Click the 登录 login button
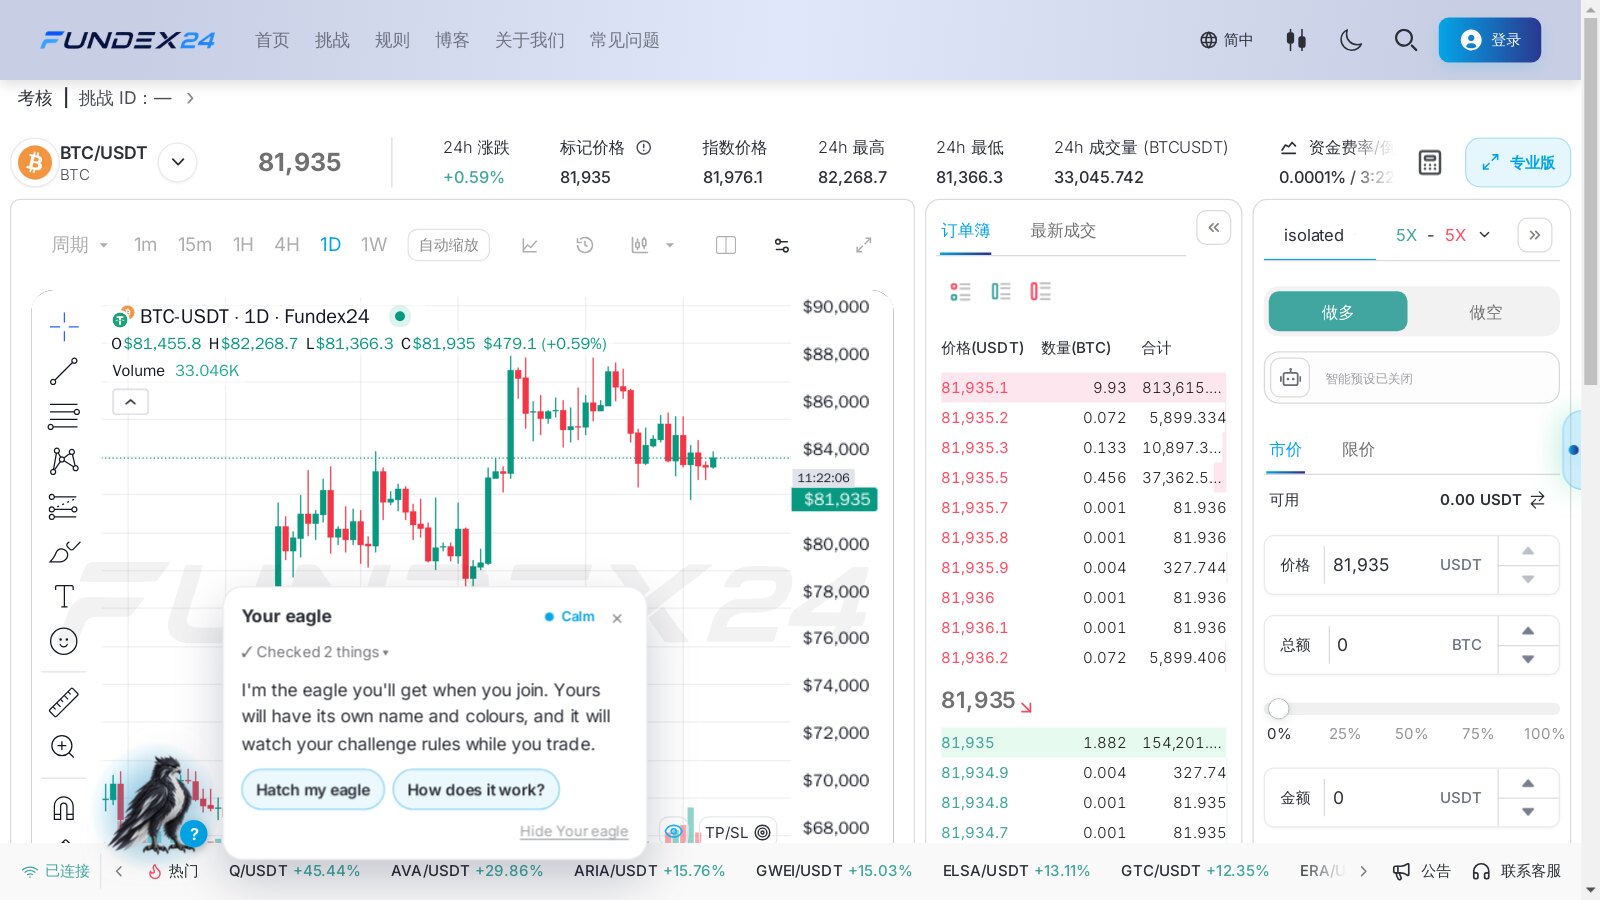This screenshot has width=1600, height=900. click(x=1490, y=40)
